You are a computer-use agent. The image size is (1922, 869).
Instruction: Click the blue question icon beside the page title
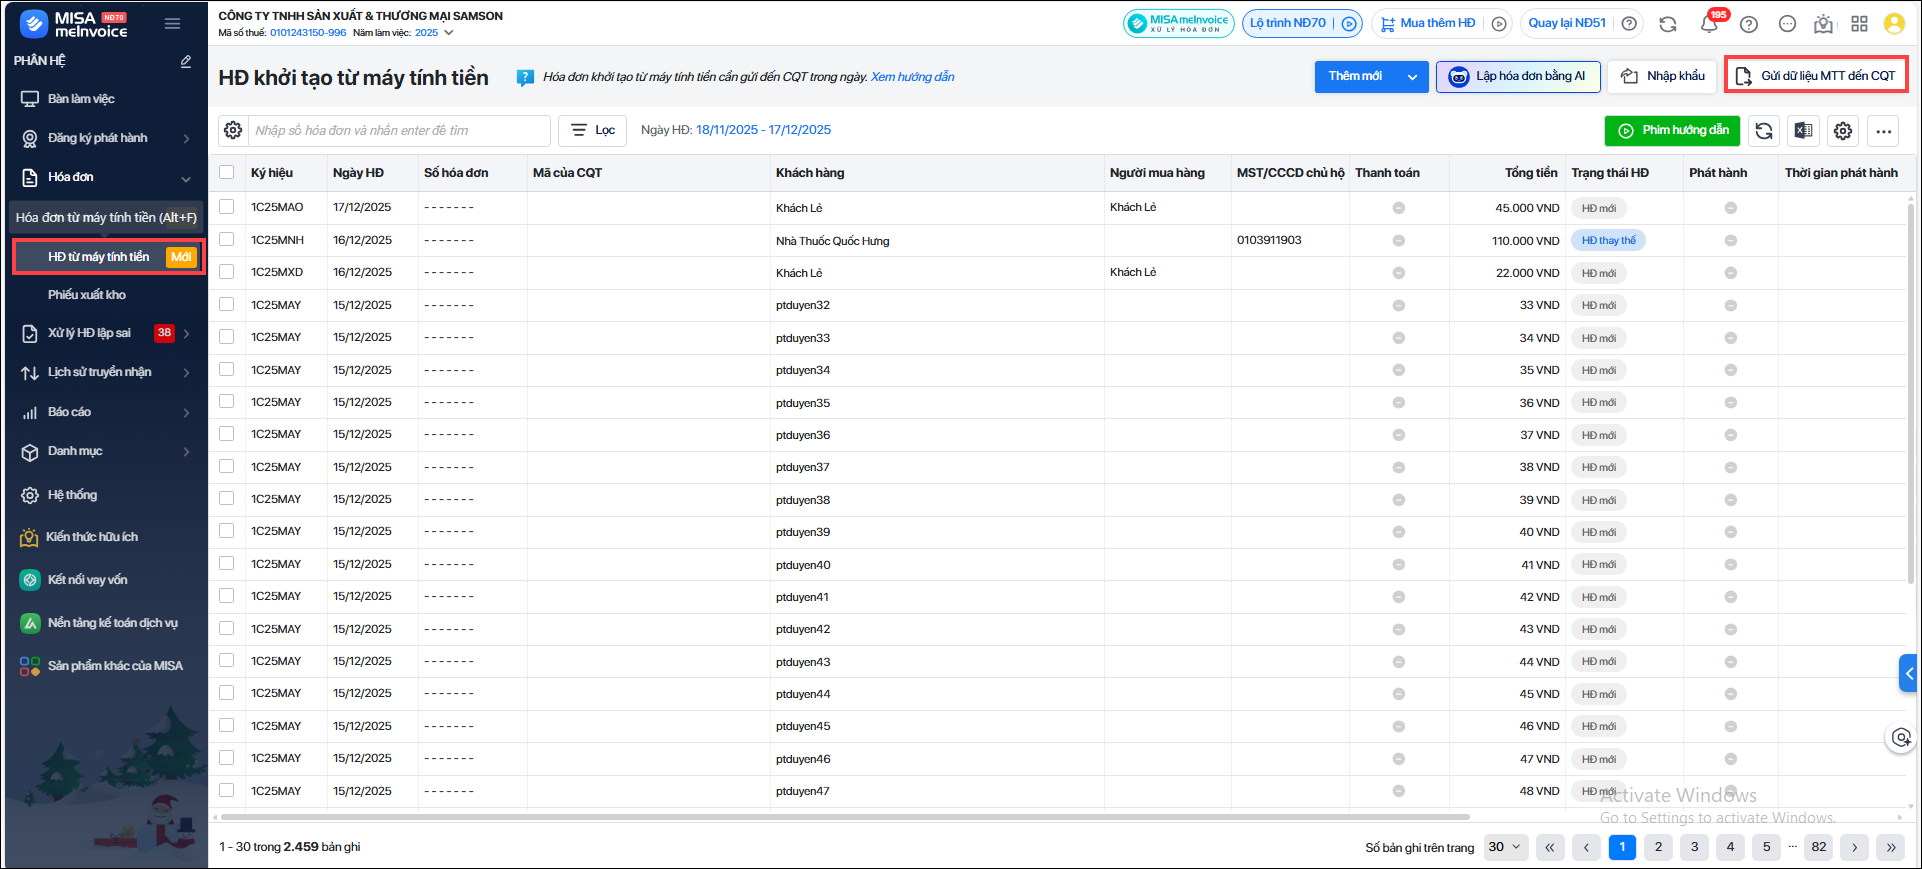coord(525,78)
